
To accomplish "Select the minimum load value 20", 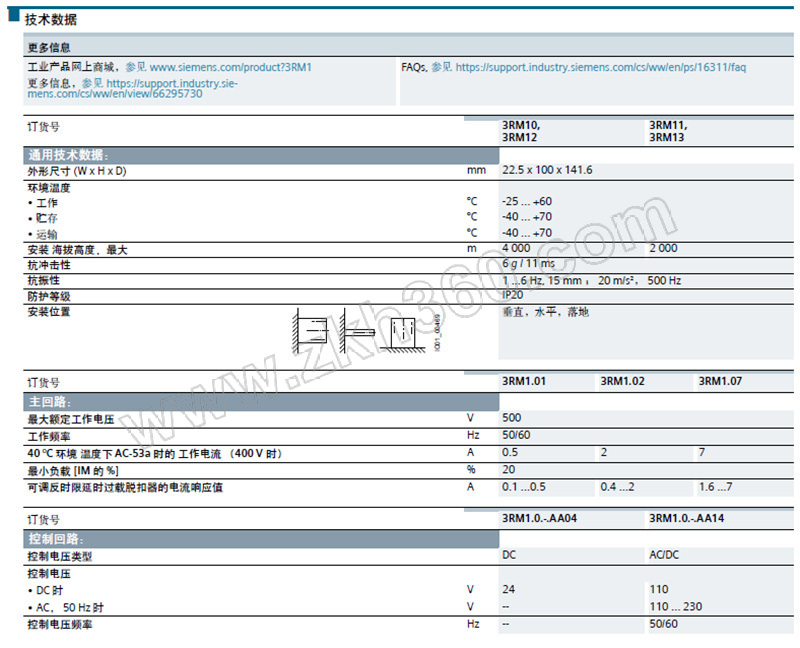I will (508, 469).
